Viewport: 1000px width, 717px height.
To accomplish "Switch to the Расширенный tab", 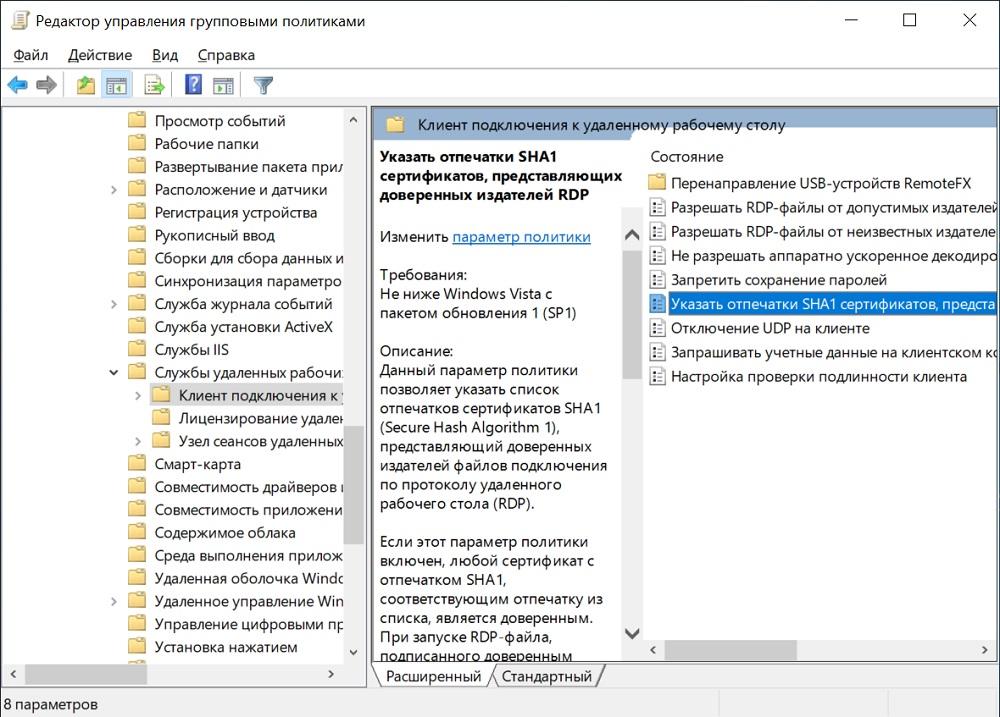I will pyautogui.click(x=434, y=676).
